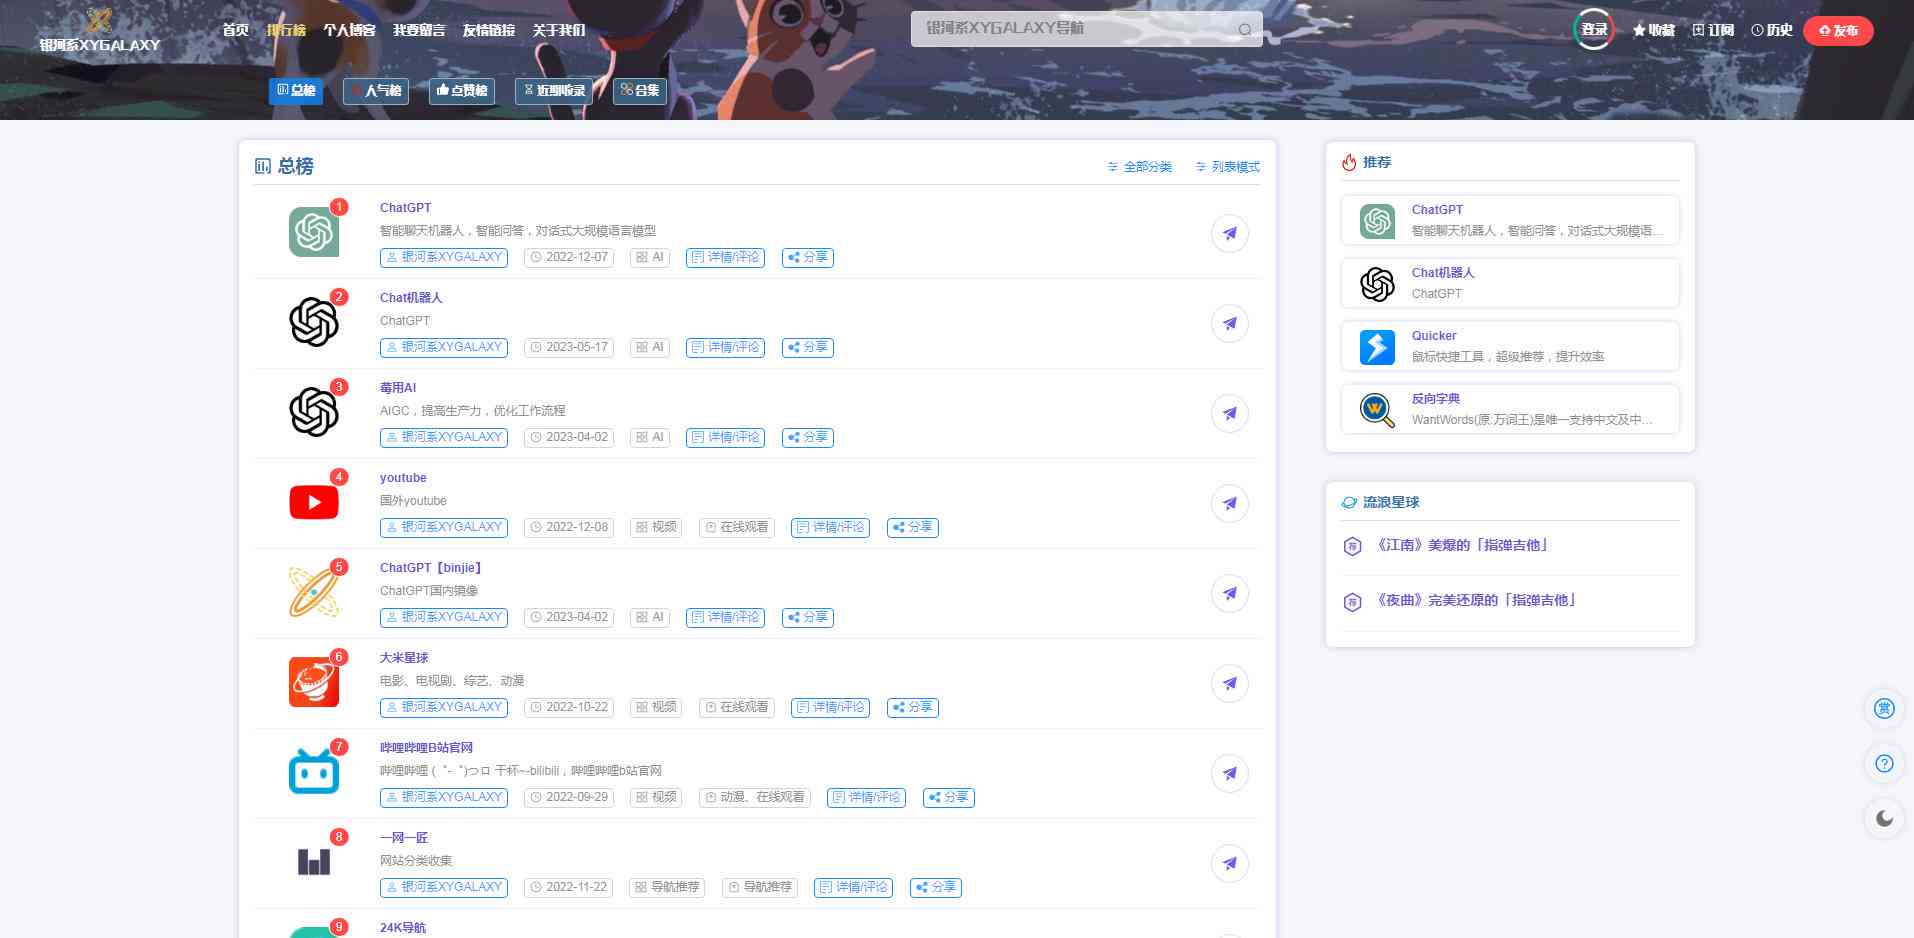This screenshot has width=1914, height=938.
Task: Go to 首页 in navigation
Action: pos(236,30)
